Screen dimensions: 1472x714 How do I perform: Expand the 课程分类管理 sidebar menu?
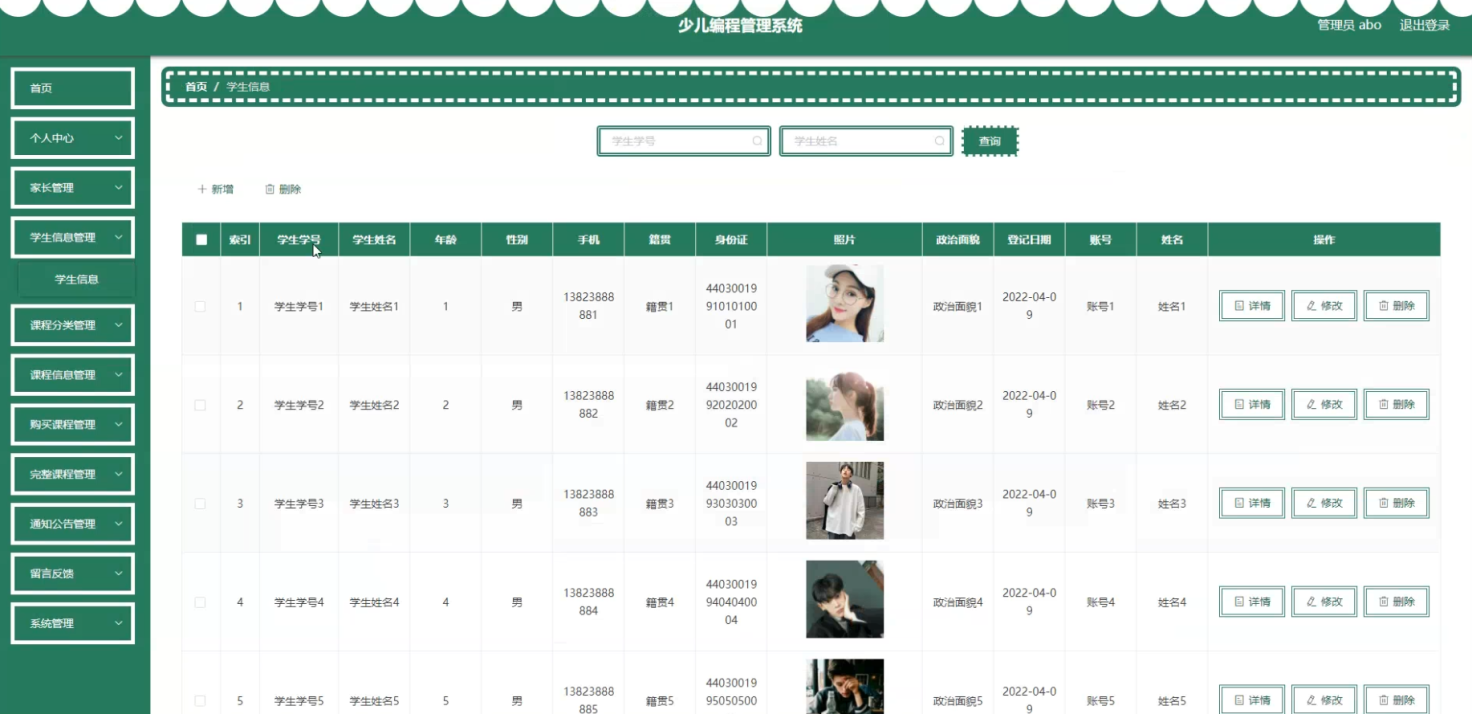tap(72, 325)
